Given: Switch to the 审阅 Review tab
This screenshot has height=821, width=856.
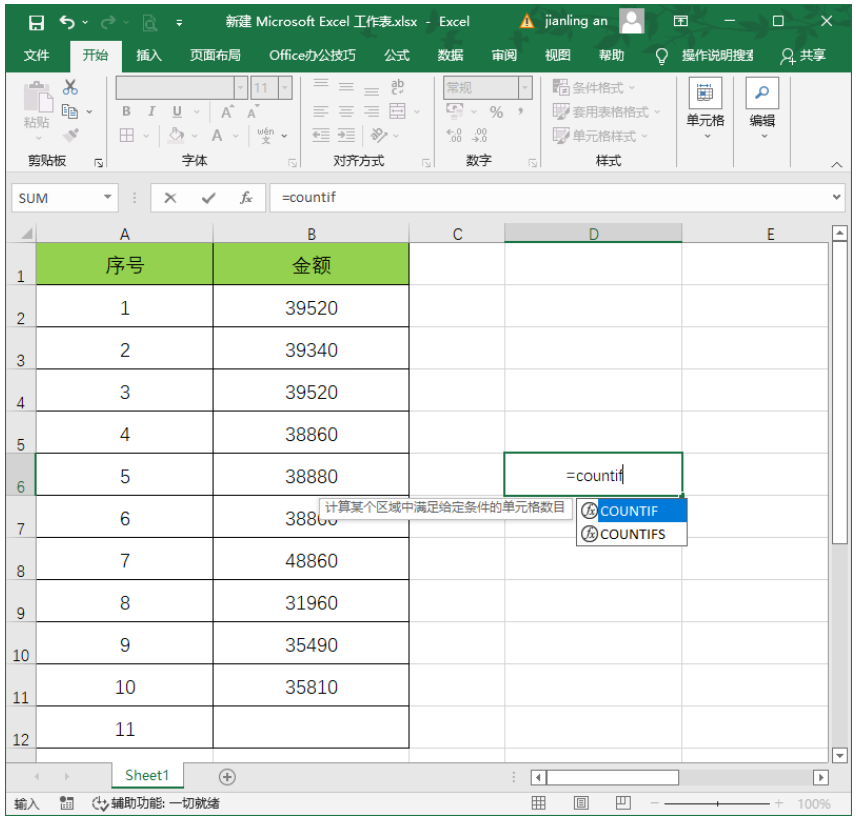Looking at the screenshot, I should (504, 55).
